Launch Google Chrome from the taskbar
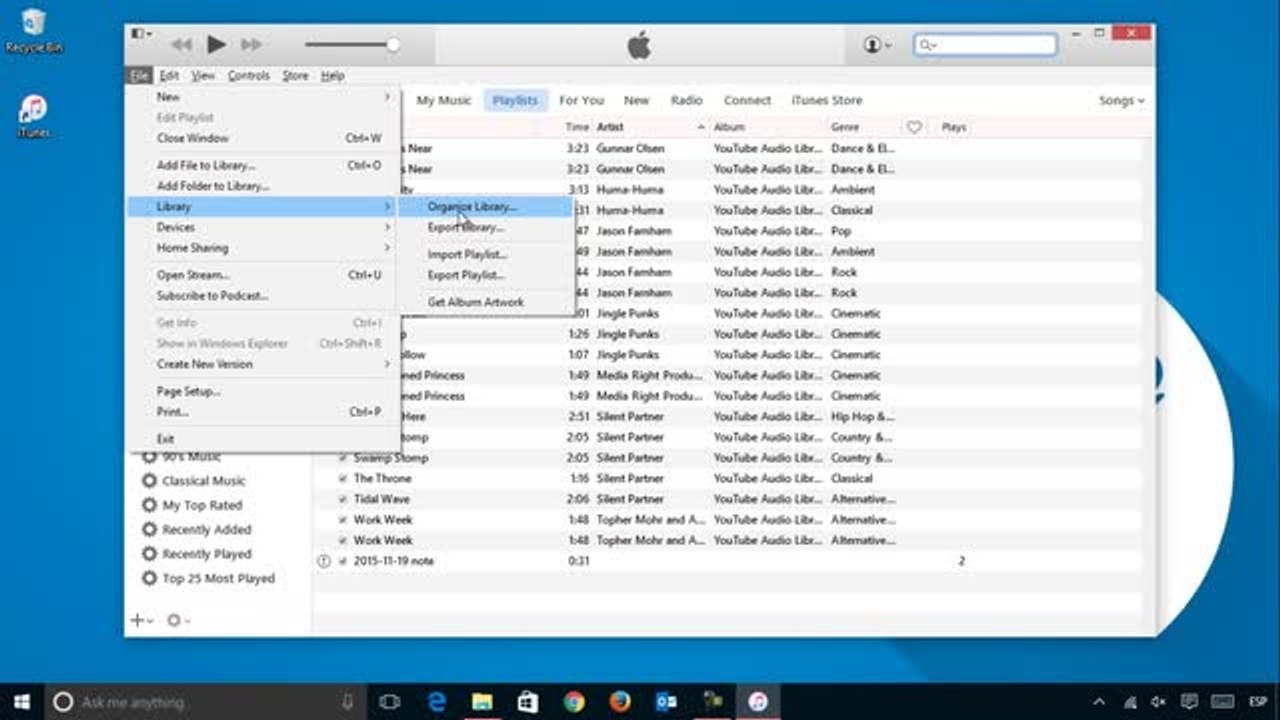Image resolution: width=1280 pixels, height=720 pixels. (x=574, y=702)
